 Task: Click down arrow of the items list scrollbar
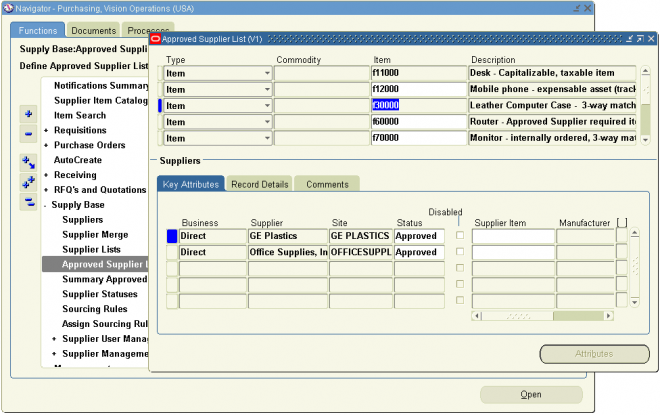[645, 140]
